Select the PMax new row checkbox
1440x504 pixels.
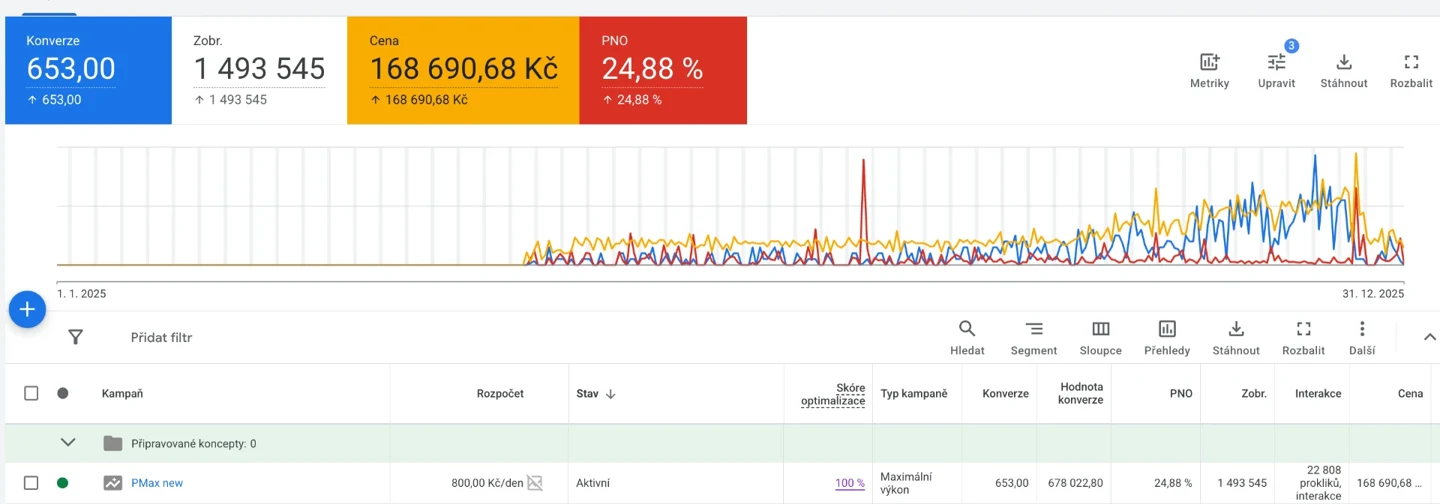pos(31,483)
